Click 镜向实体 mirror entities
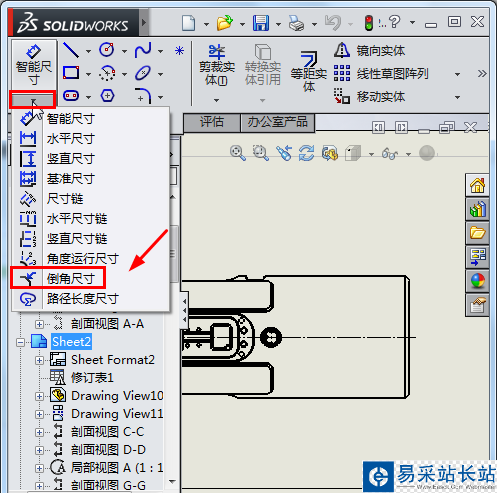The width and height of the screenshot is (497, 493). click(369, 51)
